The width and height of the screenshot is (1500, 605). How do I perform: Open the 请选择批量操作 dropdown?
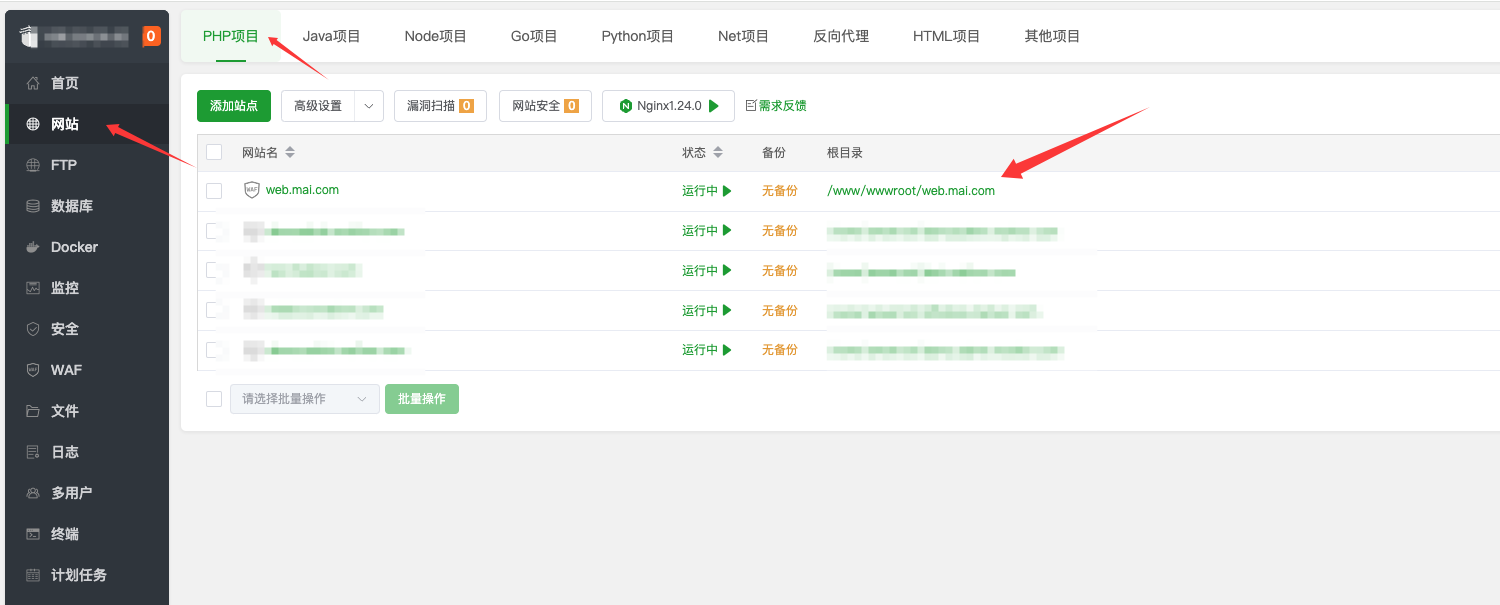click(305, 399)
